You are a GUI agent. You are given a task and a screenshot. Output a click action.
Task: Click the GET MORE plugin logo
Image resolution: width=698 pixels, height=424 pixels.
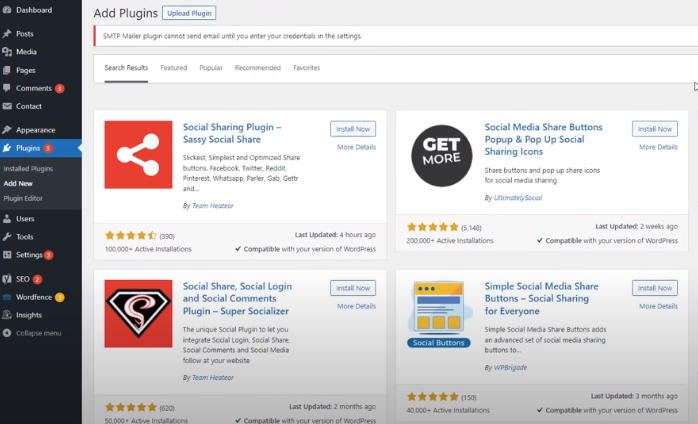point(441,155)
